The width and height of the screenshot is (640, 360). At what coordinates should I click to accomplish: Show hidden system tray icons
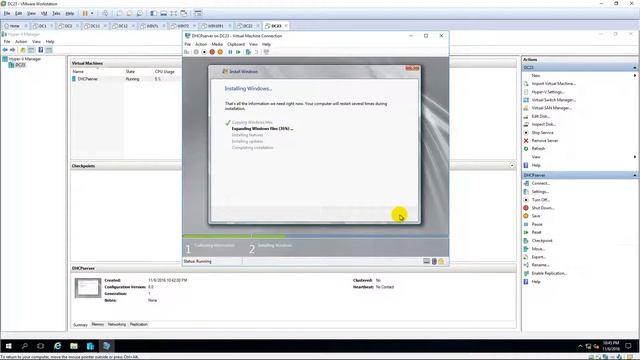pos(580,346)
